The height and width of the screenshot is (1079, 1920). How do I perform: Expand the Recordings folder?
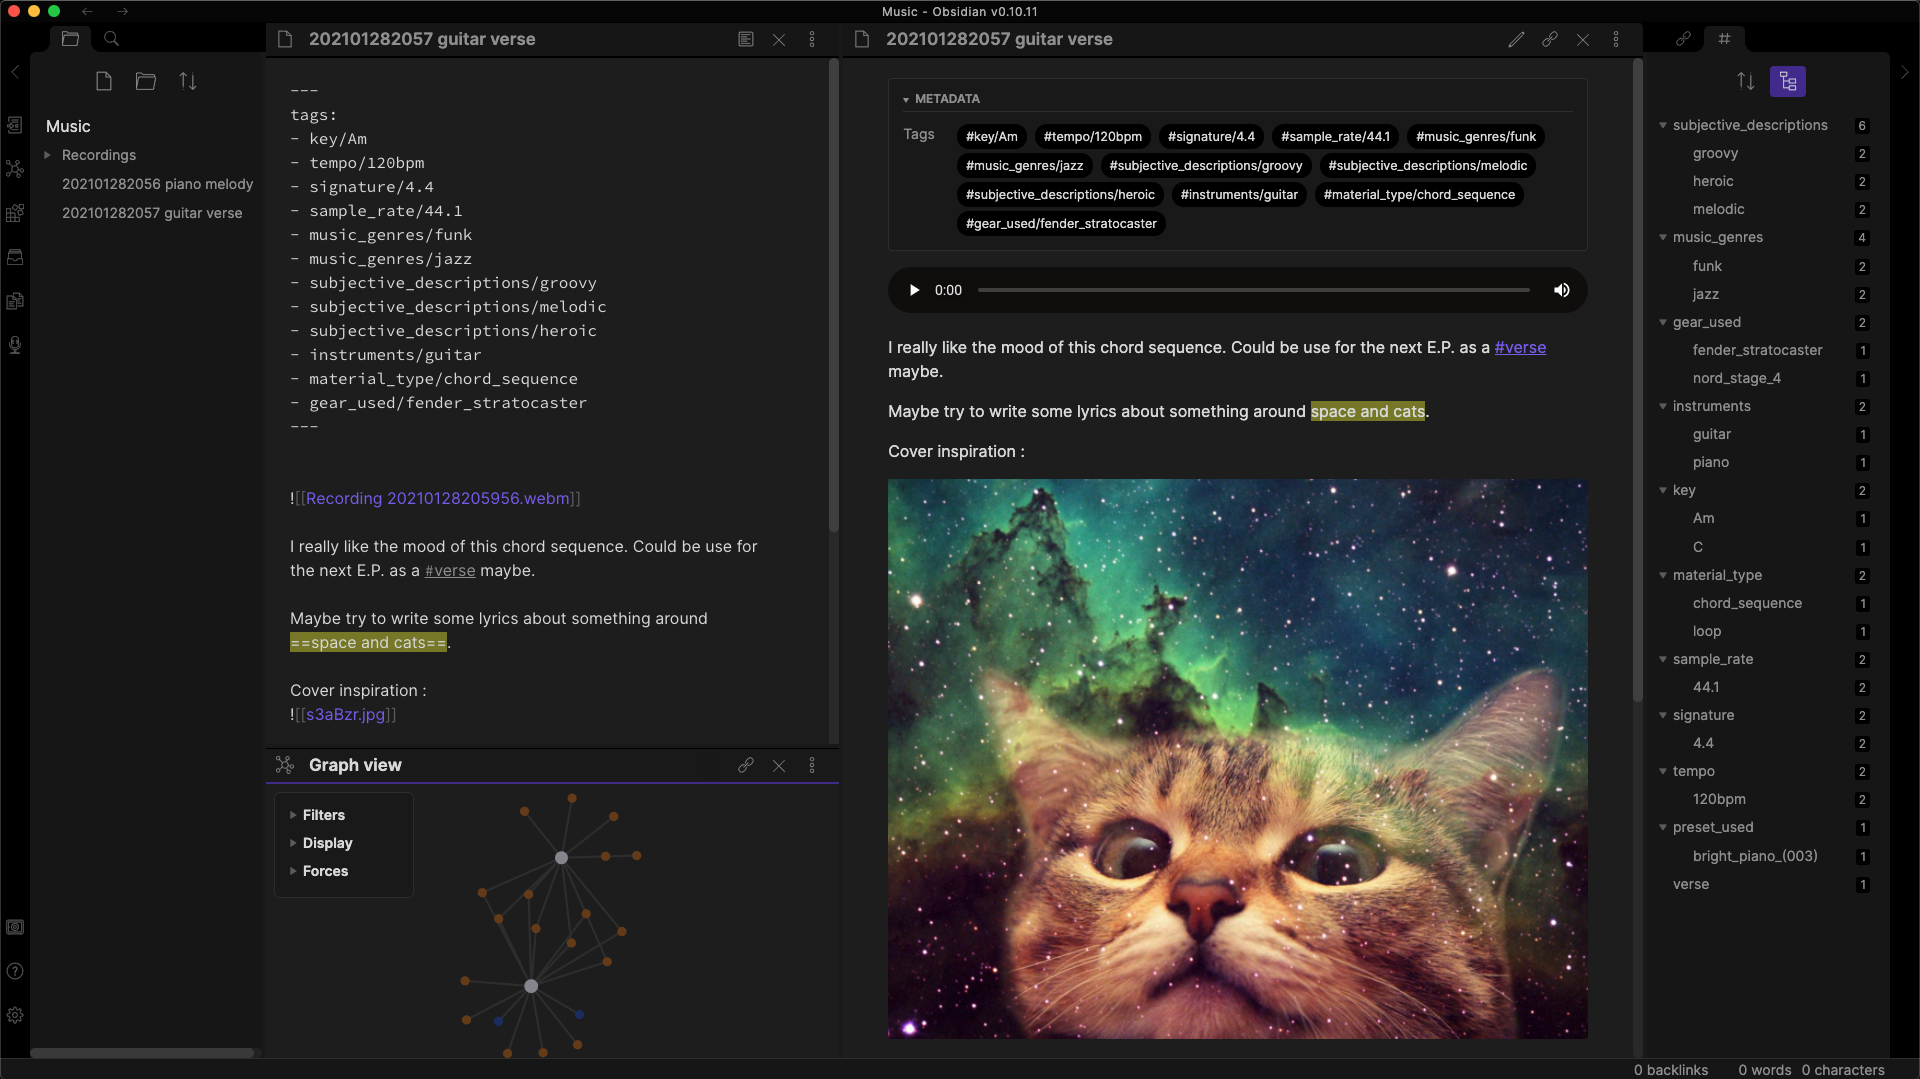47,155
